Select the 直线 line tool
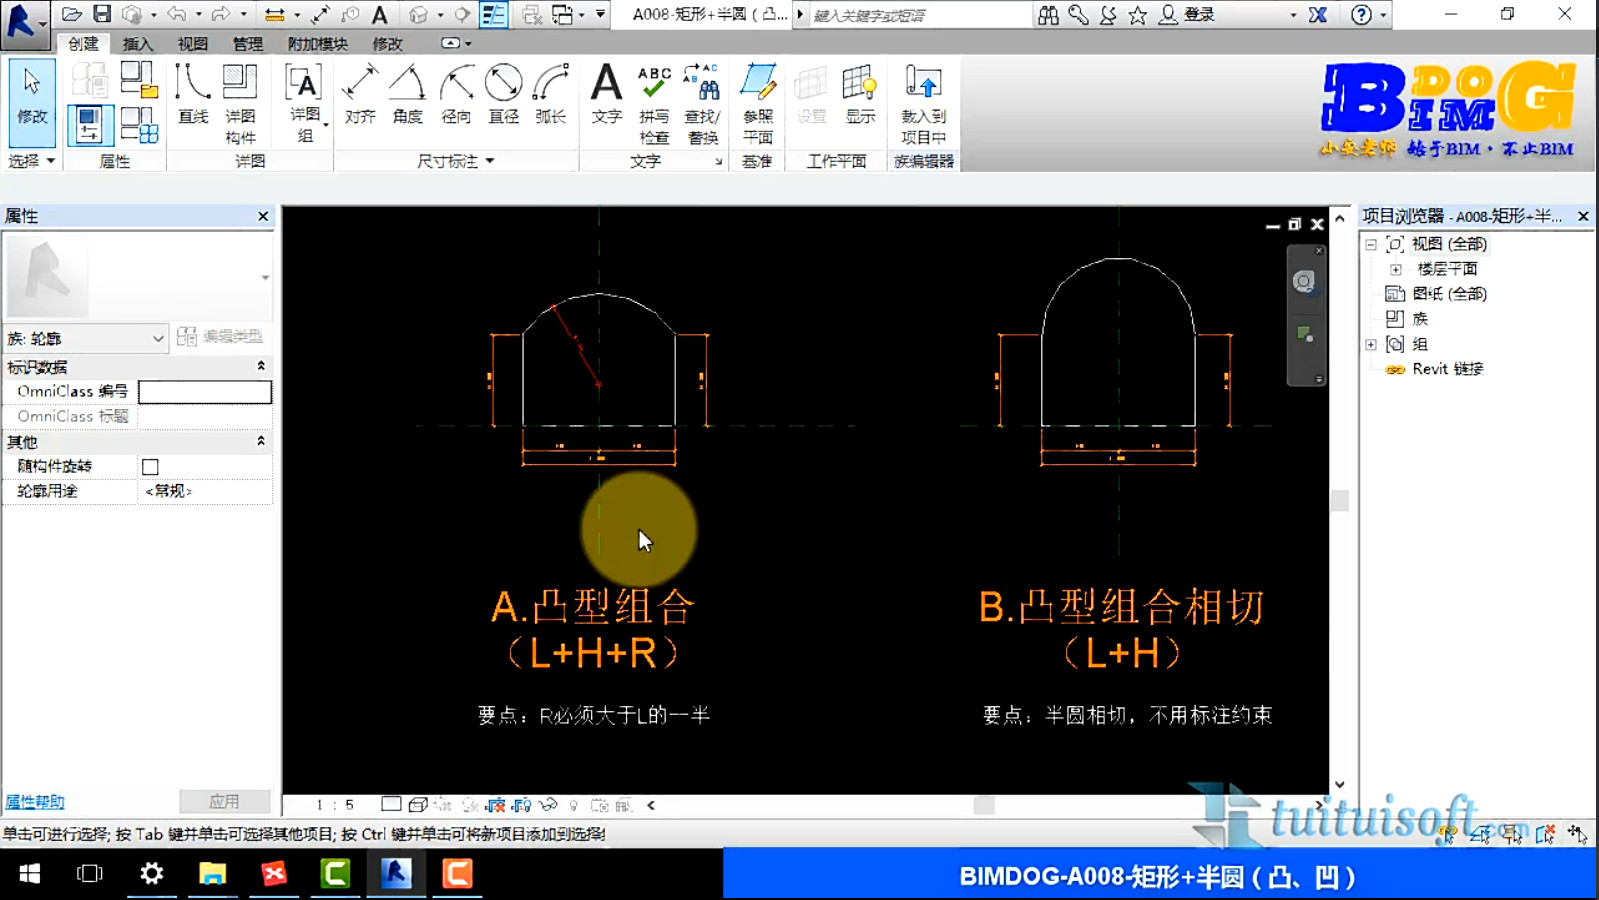This screenshot has width=1599, height=900. point(192,97)
